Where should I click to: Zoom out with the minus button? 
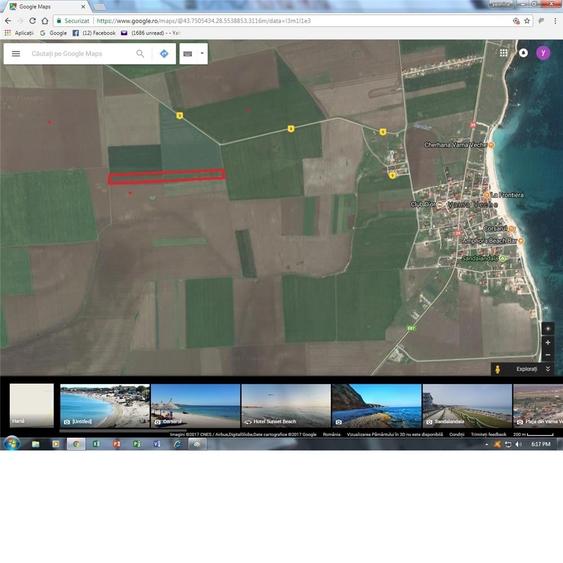pos(548,355)
